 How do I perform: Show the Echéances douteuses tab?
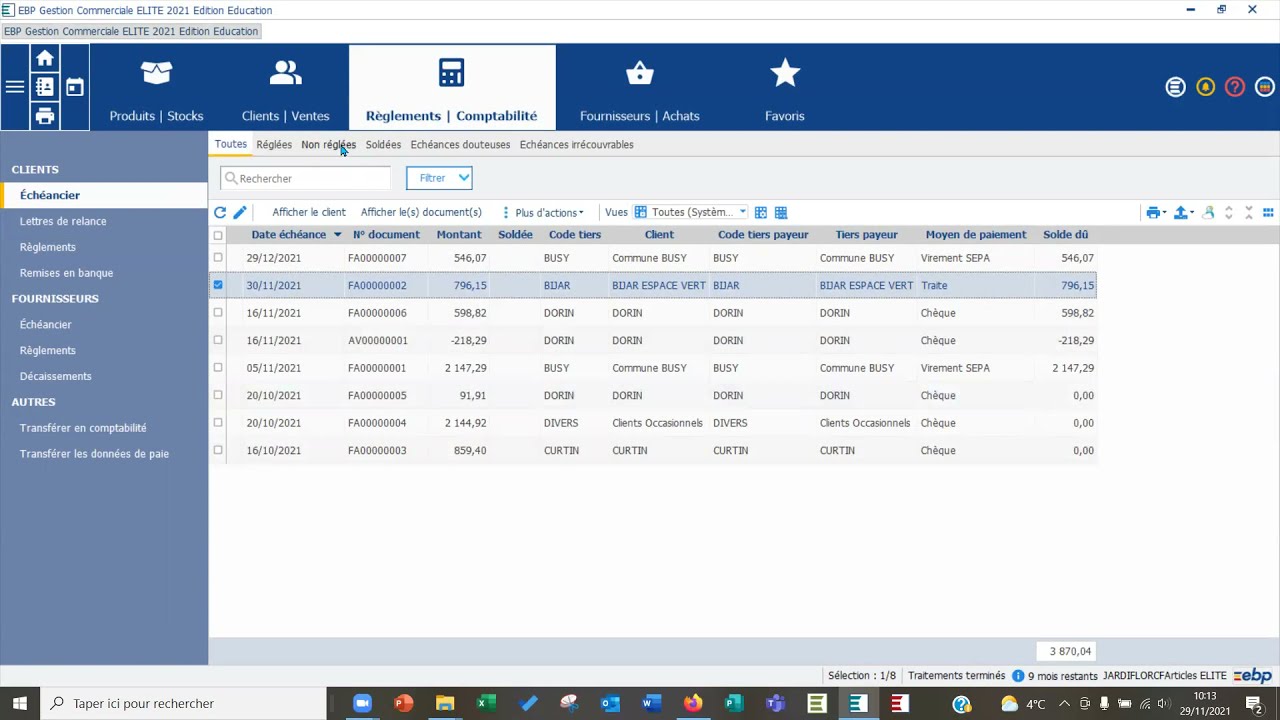[460, 145]
